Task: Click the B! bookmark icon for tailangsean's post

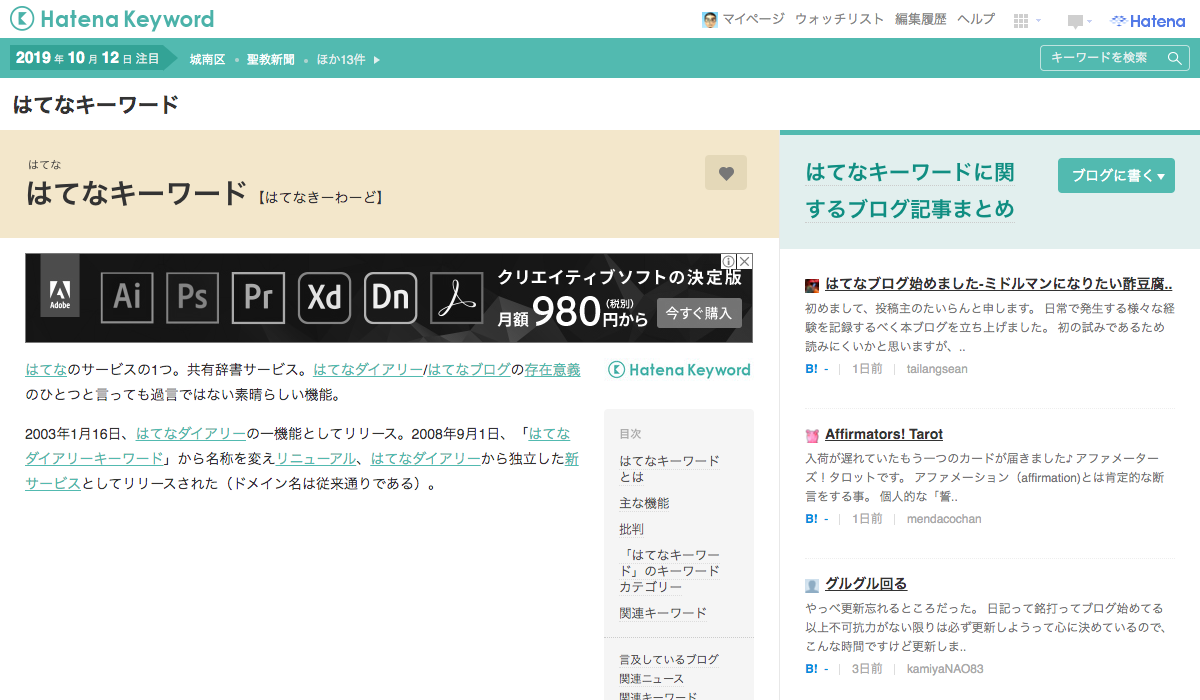Action: tap(811, 369)
